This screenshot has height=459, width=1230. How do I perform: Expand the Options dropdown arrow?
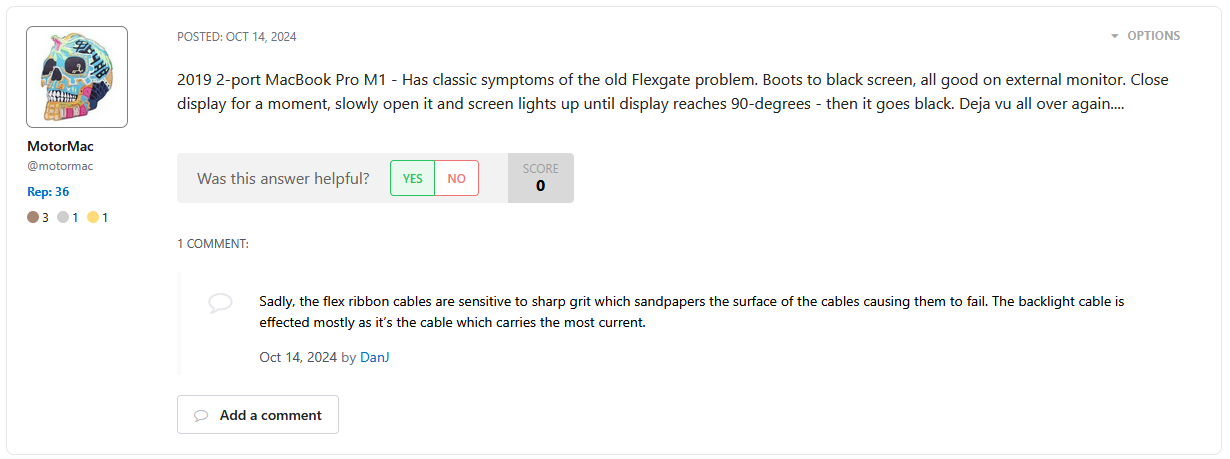(x=1115, y=36)
